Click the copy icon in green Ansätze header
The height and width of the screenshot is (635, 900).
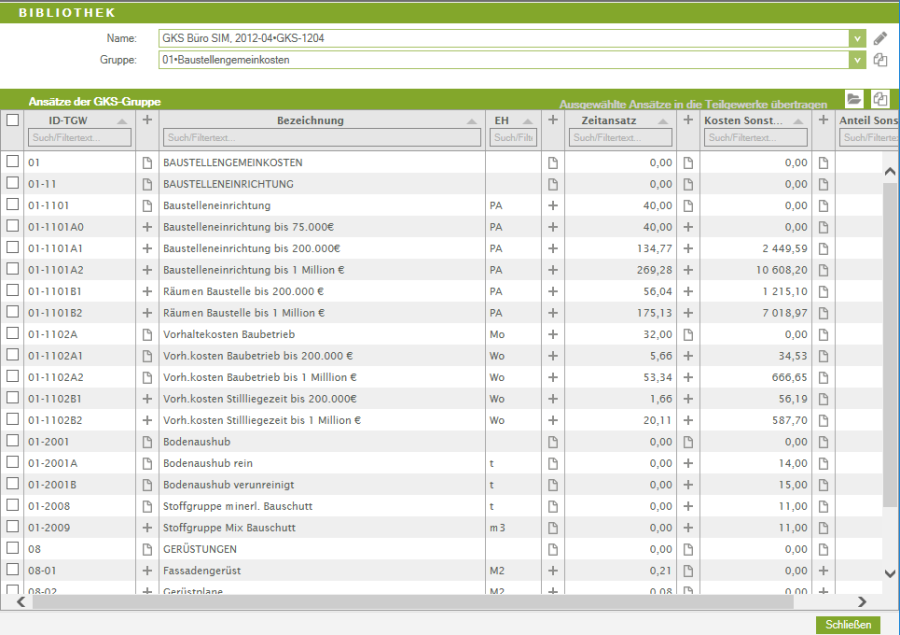coord(880,99)
